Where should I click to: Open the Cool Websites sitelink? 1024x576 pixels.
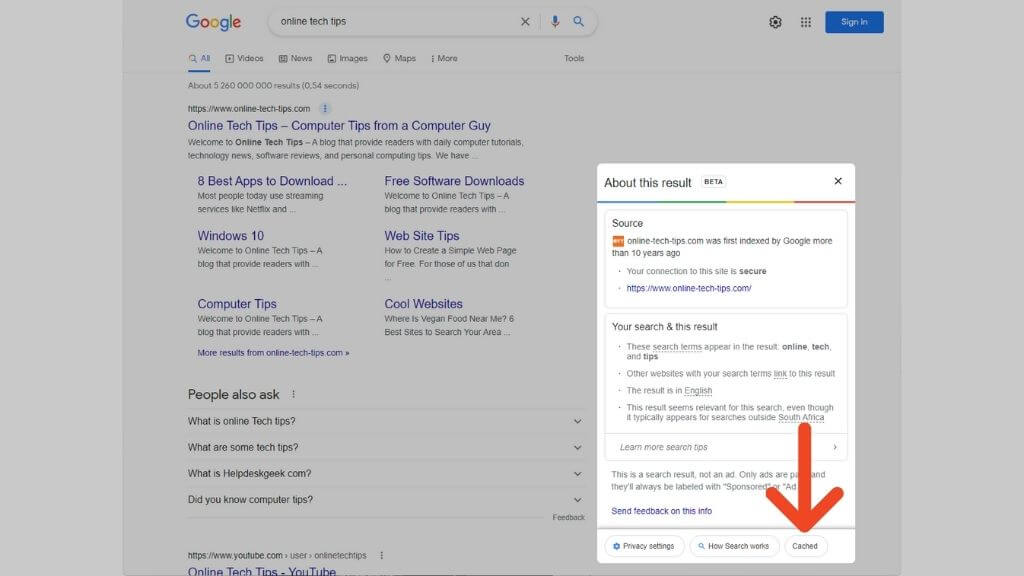click(x=423, y=304)
